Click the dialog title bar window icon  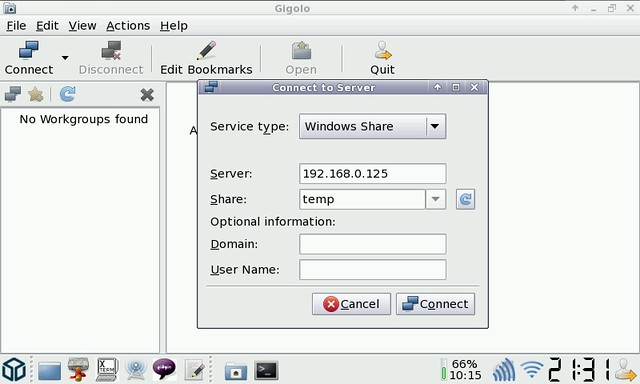click(211, 87)
